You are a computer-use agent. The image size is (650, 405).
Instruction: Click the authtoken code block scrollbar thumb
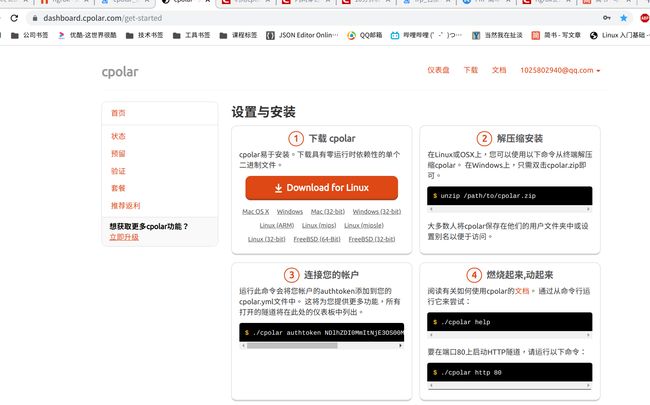292,346
